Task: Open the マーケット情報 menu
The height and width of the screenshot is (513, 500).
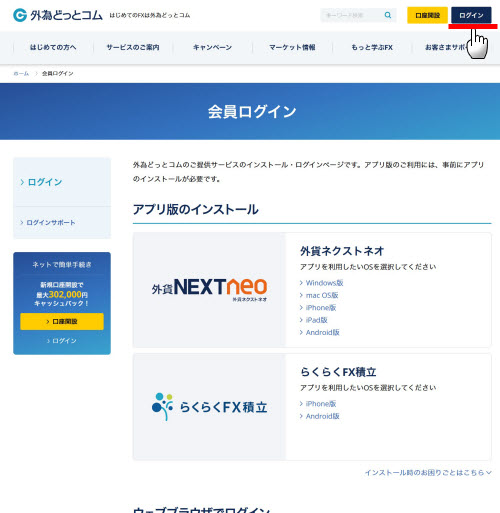Action: click(292, 47)
